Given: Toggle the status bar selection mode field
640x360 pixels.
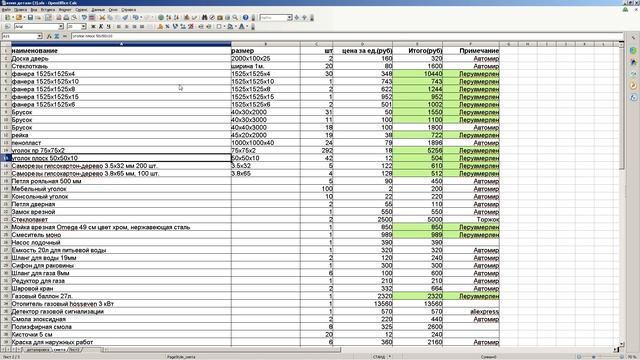Looking at the screenshot, I should [x=379, y=357].
